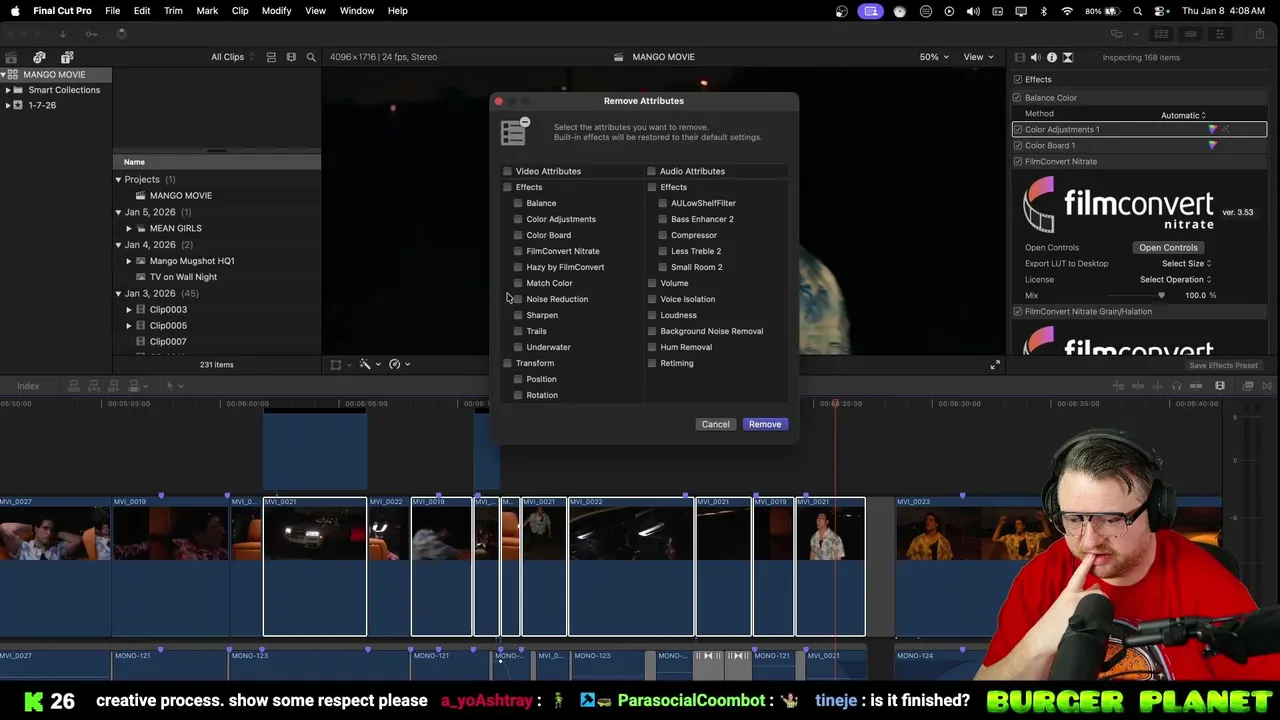Check the Compressor audio effect checkbox
The width and height of the screenshot is (1280, 720).
pos(662,235)
